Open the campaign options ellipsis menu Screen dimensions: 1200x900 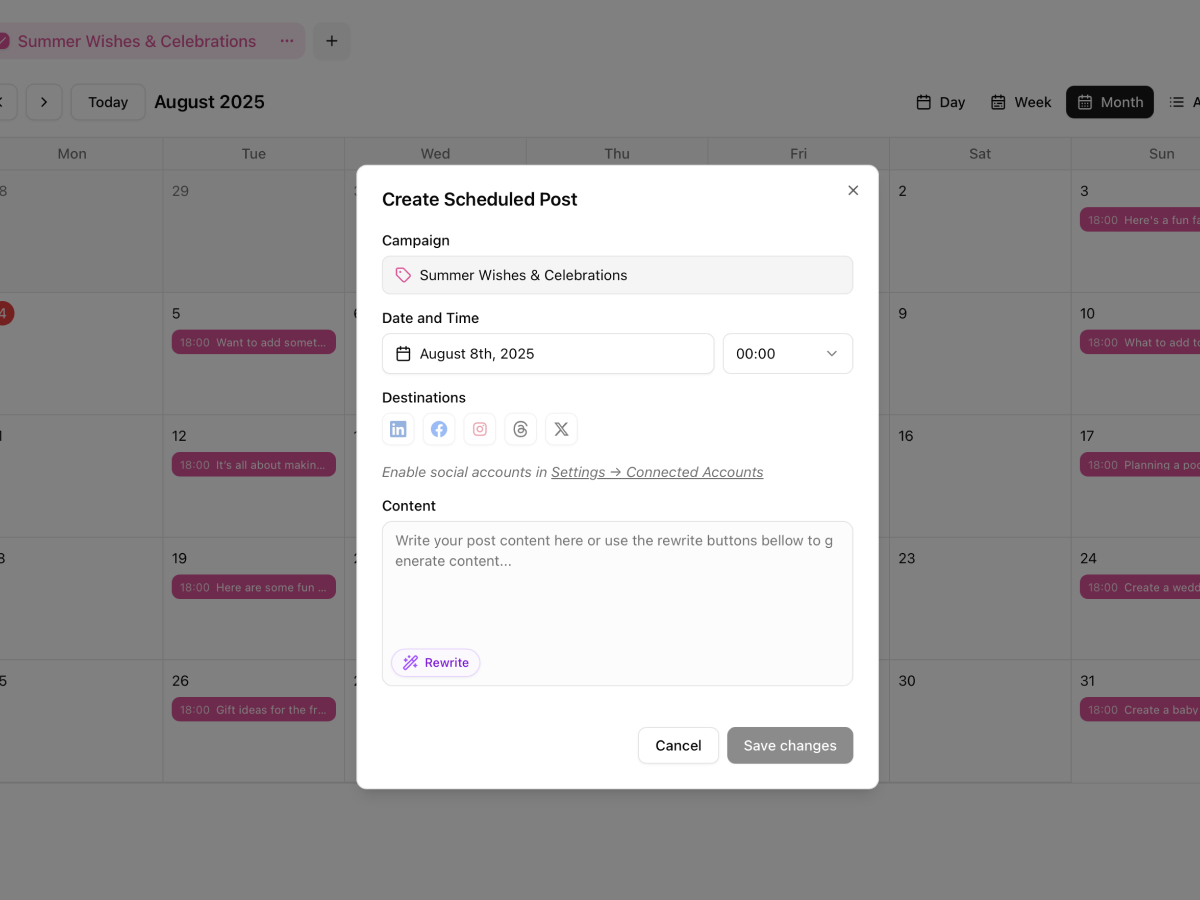[x=287, y=41]
